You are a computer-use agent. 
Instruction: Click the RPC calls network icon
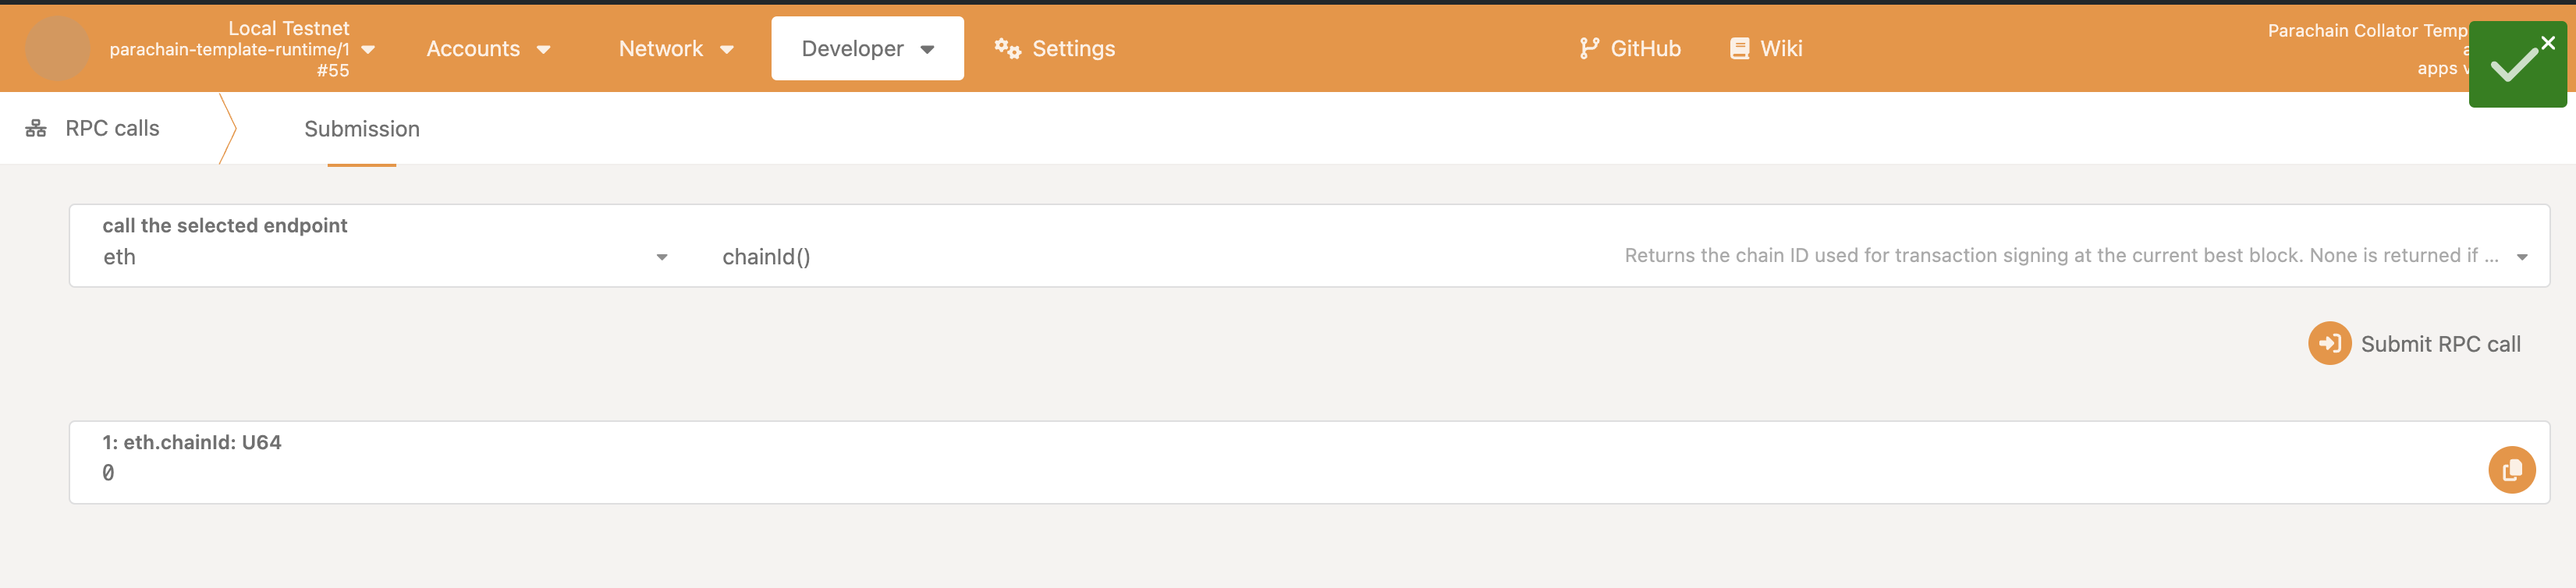[x=36, y=128]
